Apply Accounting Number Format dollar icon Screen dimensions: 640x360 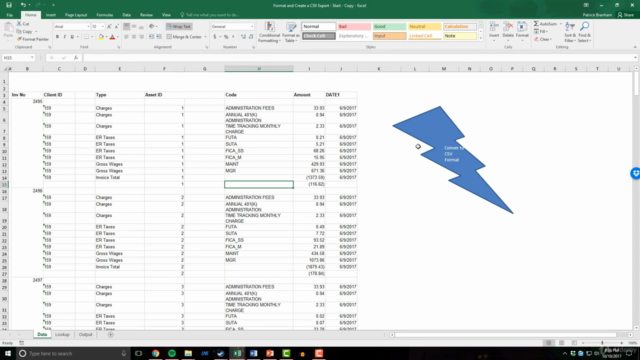pyautogui.click(x=215, y=37)
